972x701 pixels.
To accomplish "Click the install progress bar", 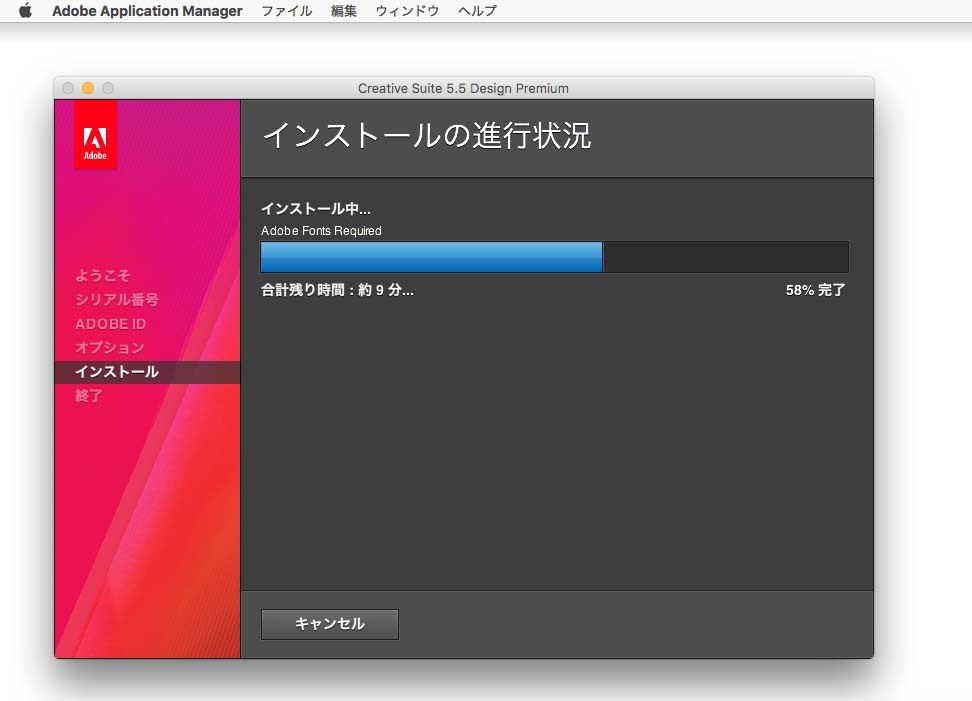I will coord(554,257).
